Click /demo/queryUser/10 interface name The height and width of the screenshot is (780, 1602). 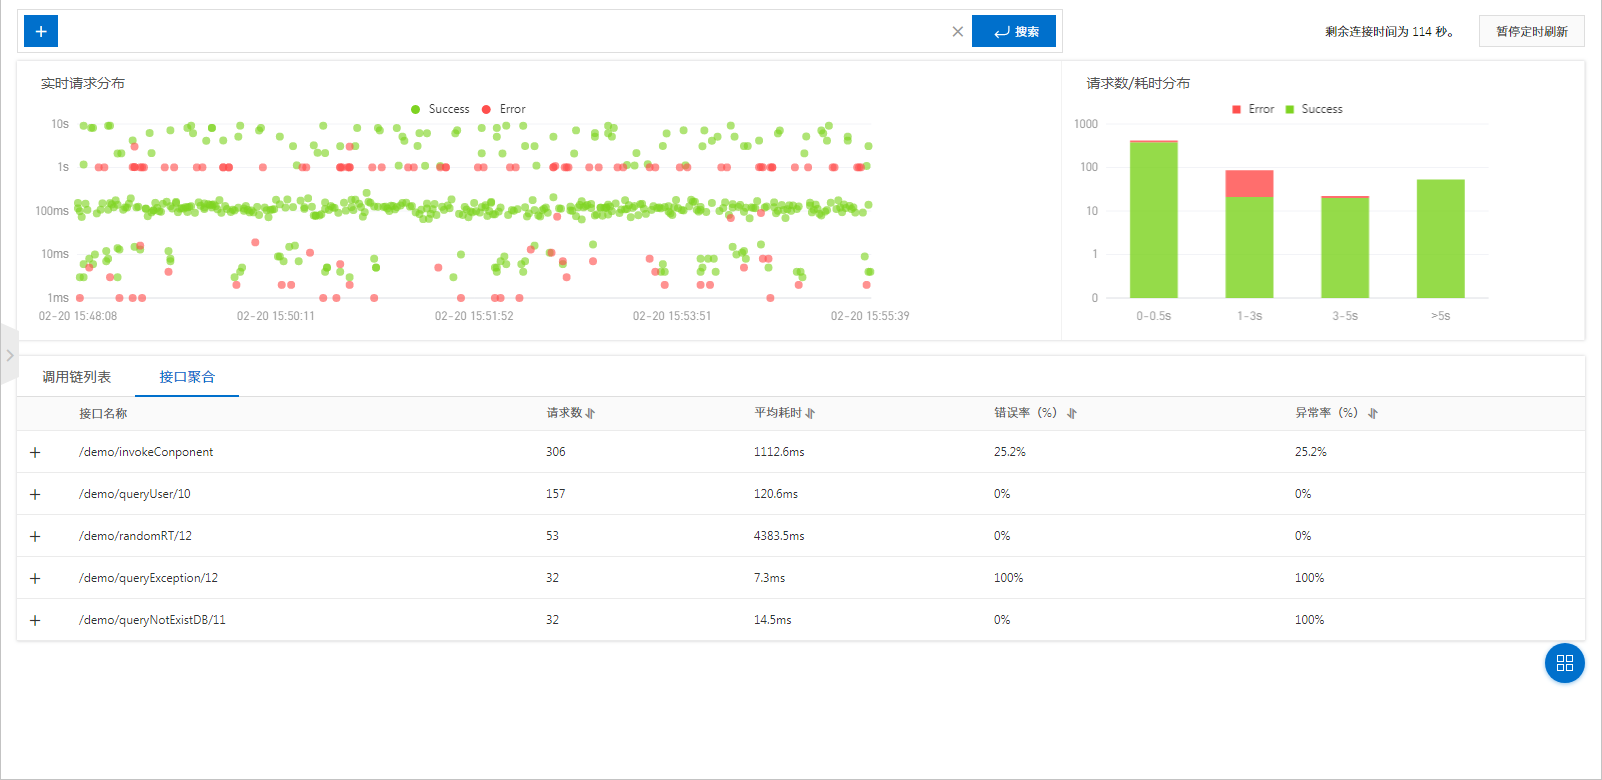tap(135, 494)
